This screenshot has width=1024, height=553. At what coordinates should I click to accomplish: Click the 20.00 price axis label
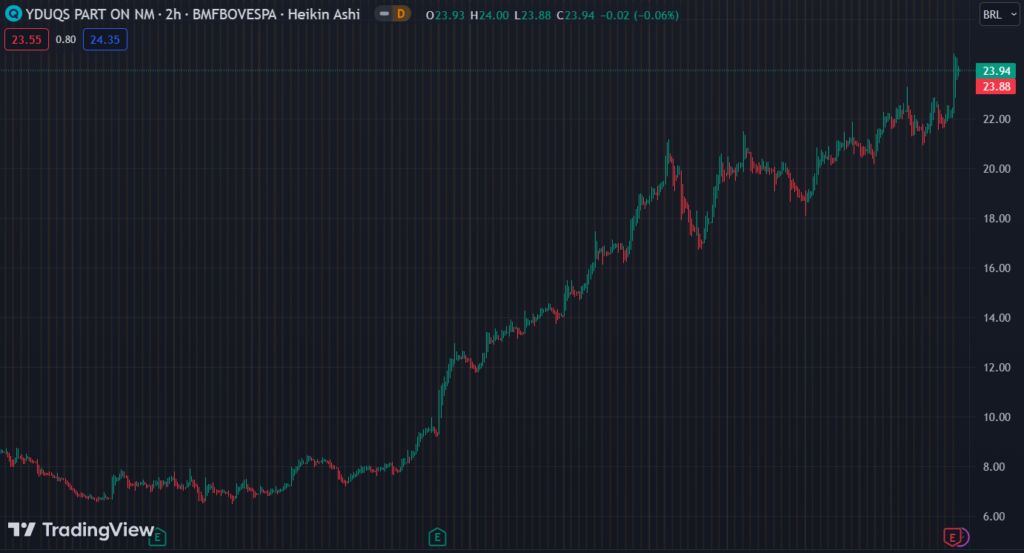(x=997, y=168)
